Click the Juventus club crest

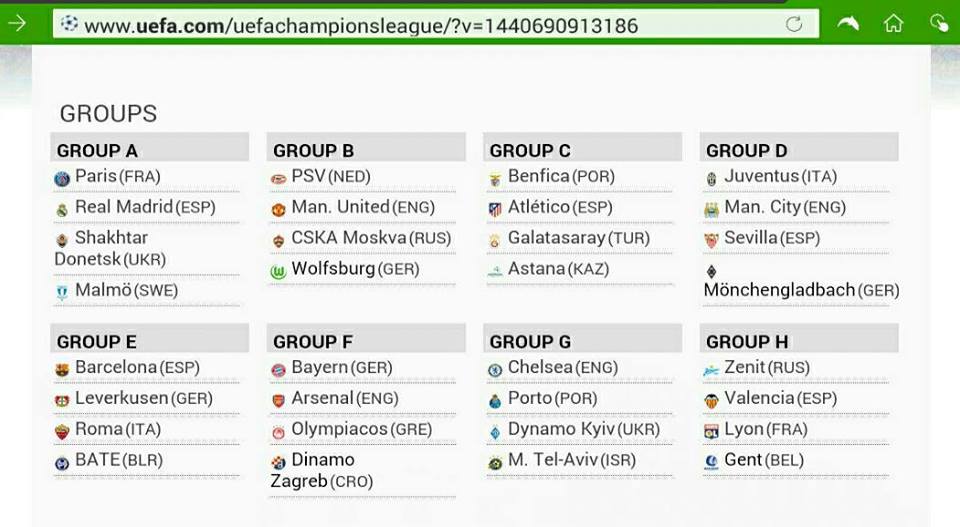click(x=711, y=179)
